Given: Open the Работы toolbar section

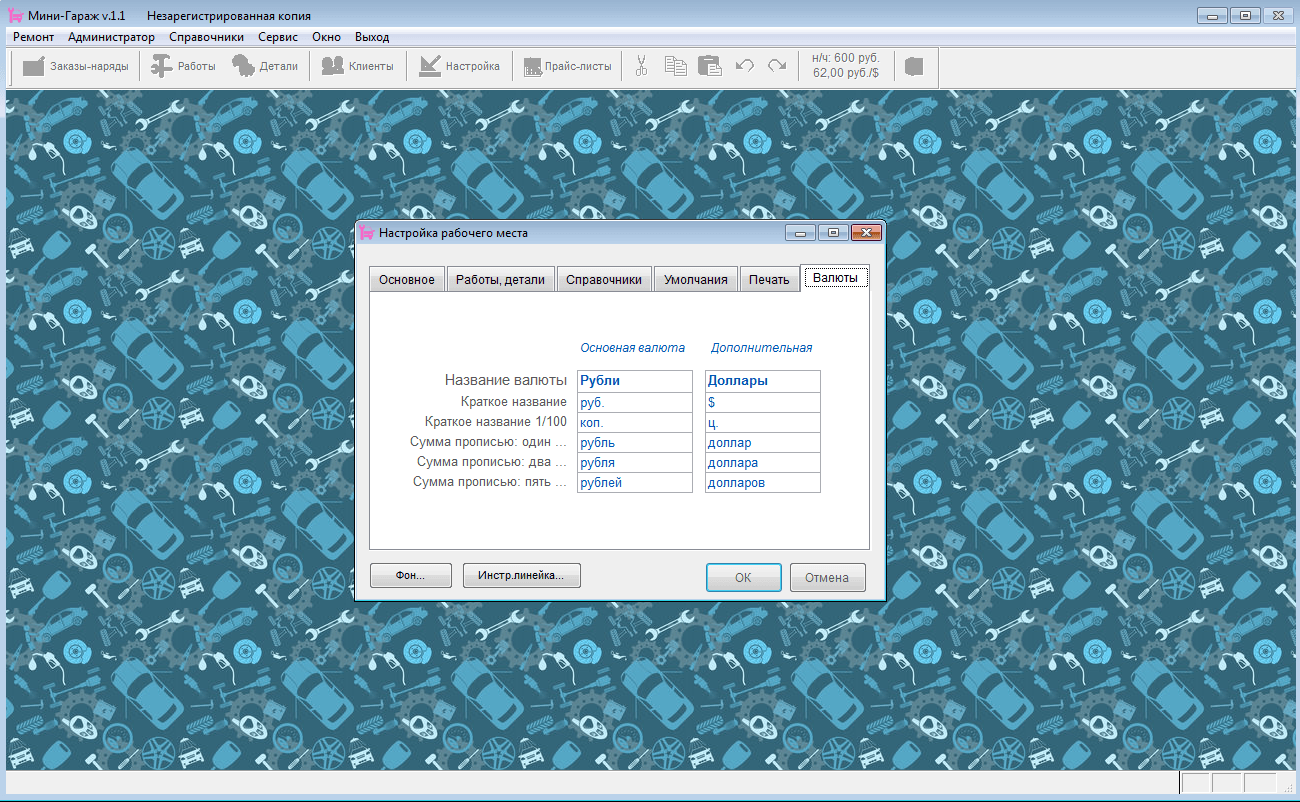Looking at the screenshot, I should tap(183, 67).
